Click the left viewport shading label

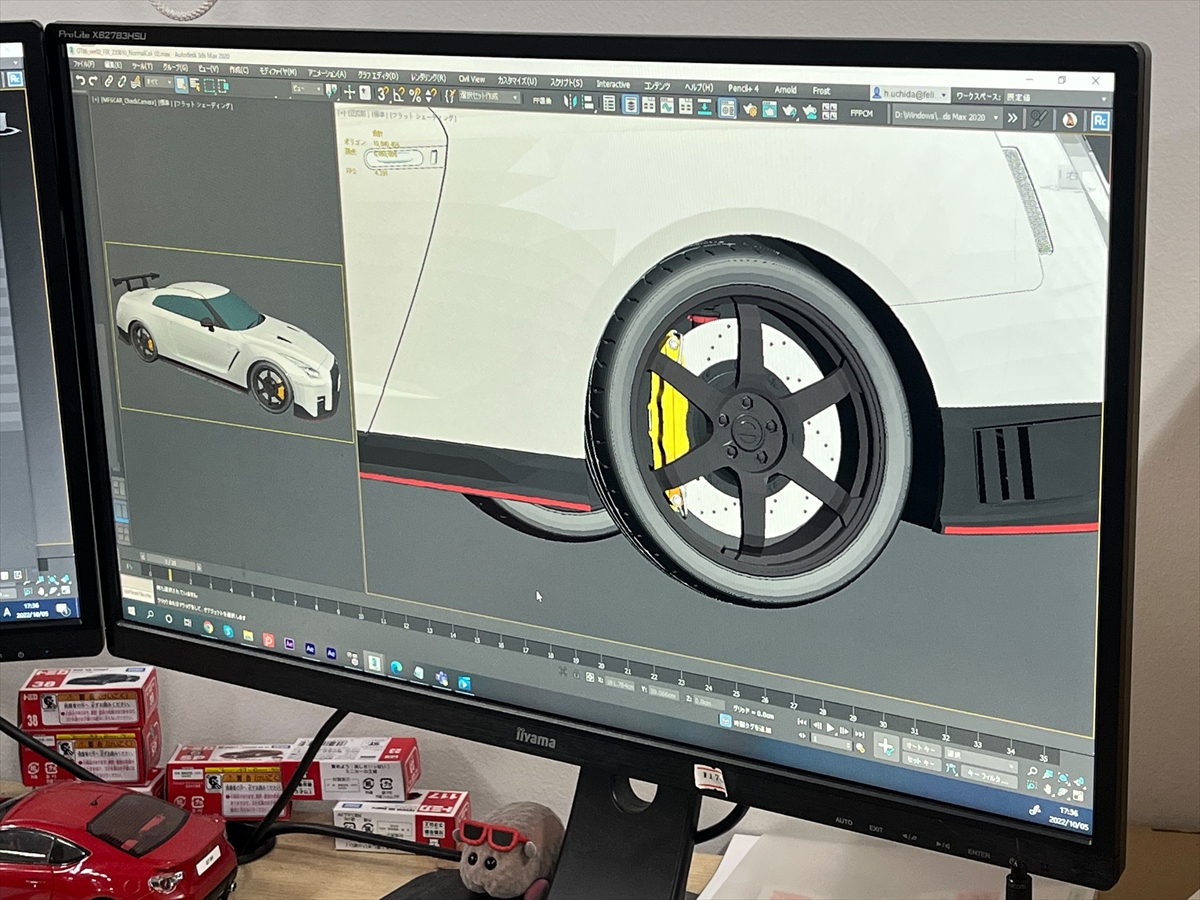(x=202, y=106)
